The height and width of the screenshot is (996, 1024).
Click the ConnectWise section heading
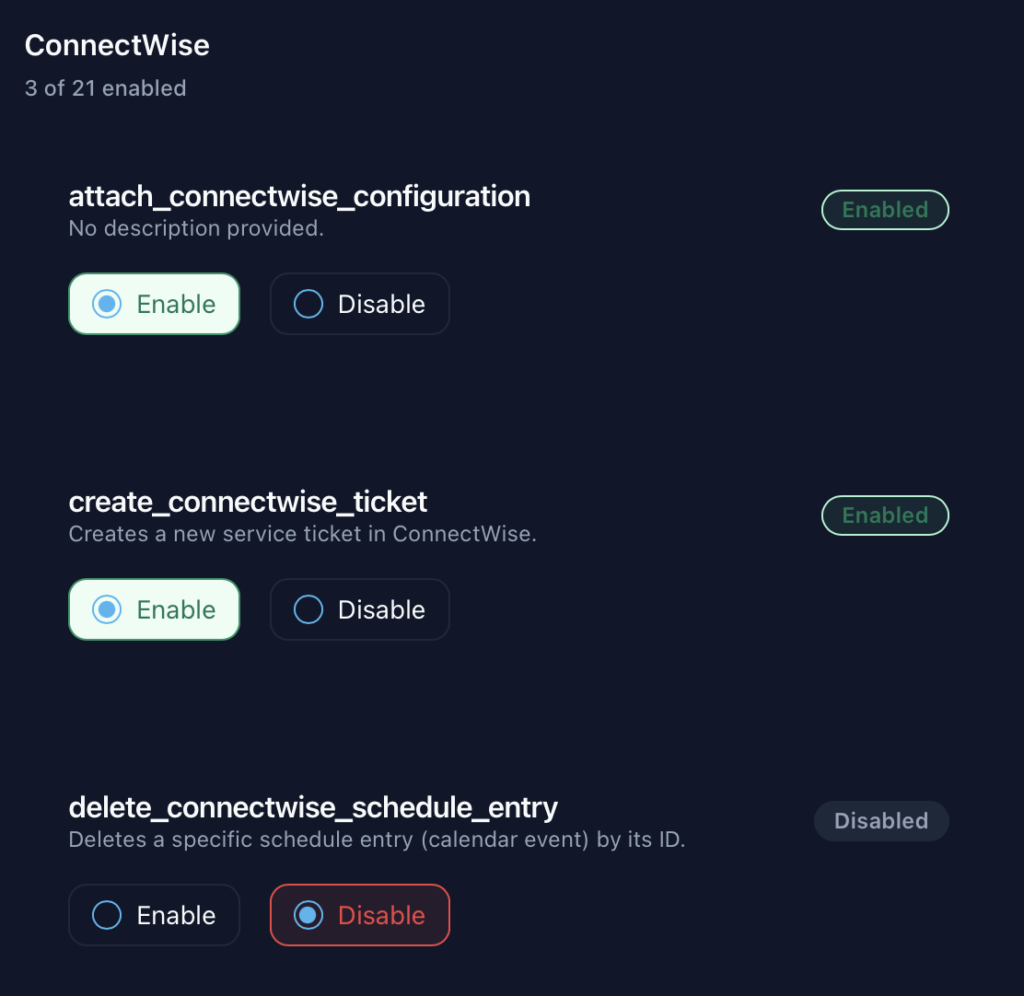(117, 45)
